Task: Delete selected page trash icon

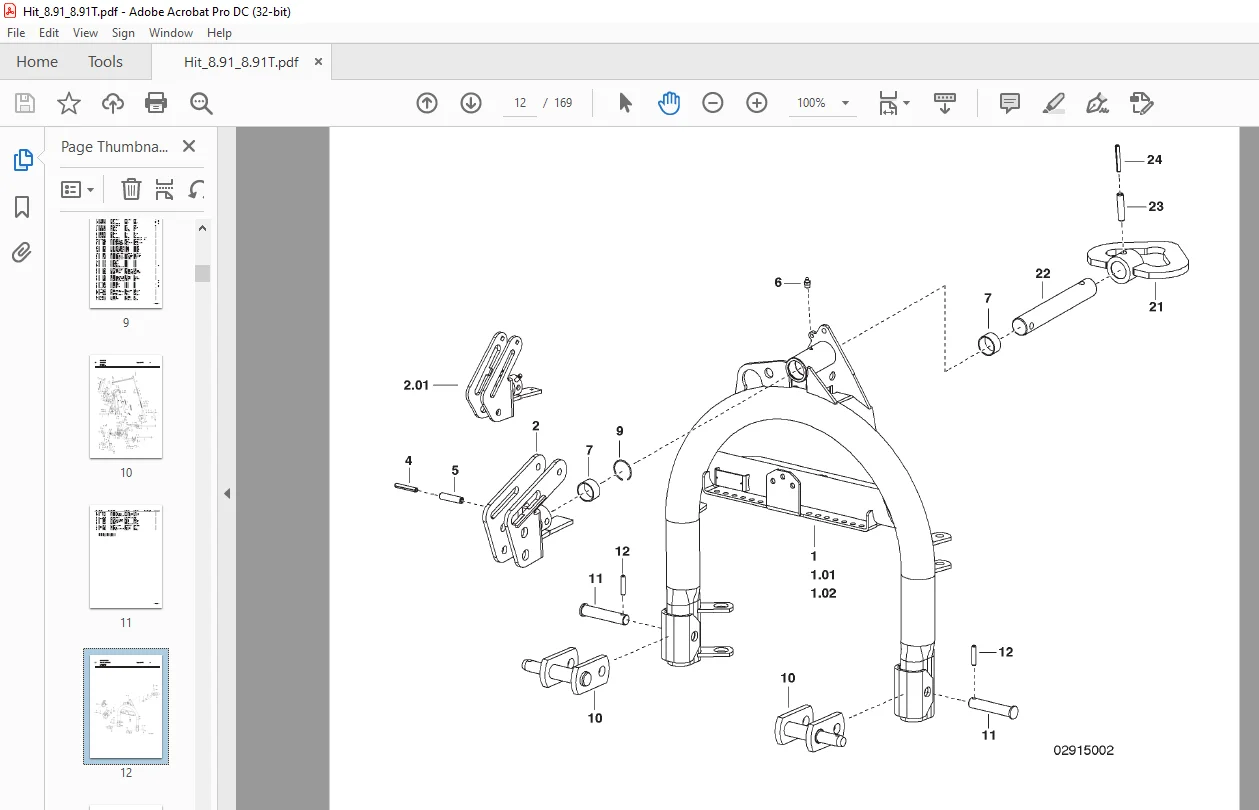Action: [131, 189]
